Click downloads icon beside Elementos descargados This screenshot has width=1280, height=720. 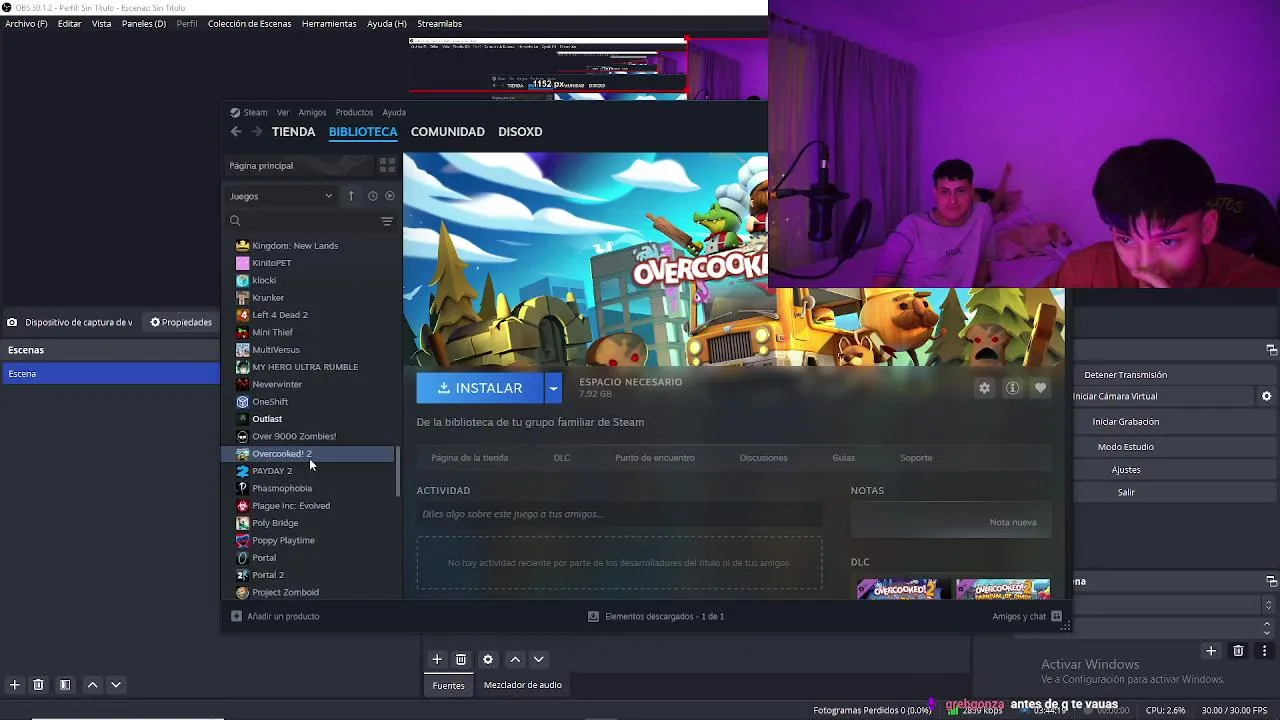(x=593, y=616)
